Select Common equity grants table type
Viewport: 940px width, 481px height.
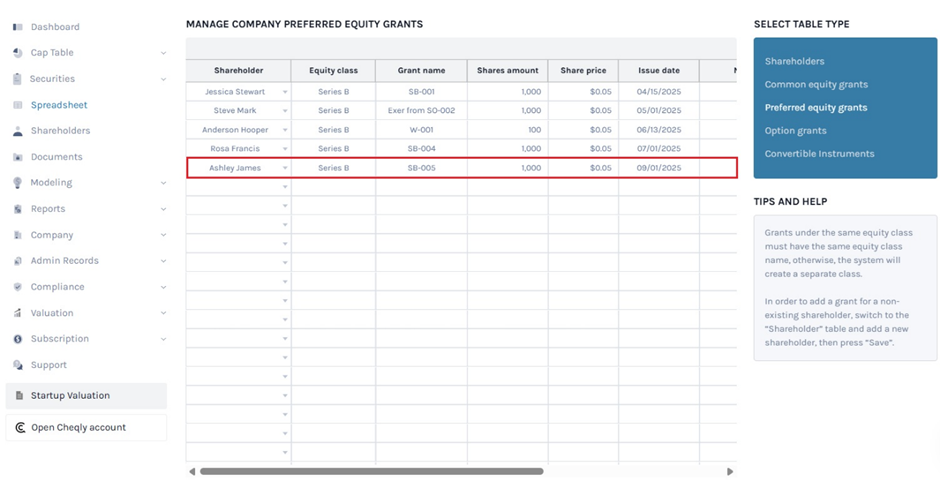coord(816,85)
